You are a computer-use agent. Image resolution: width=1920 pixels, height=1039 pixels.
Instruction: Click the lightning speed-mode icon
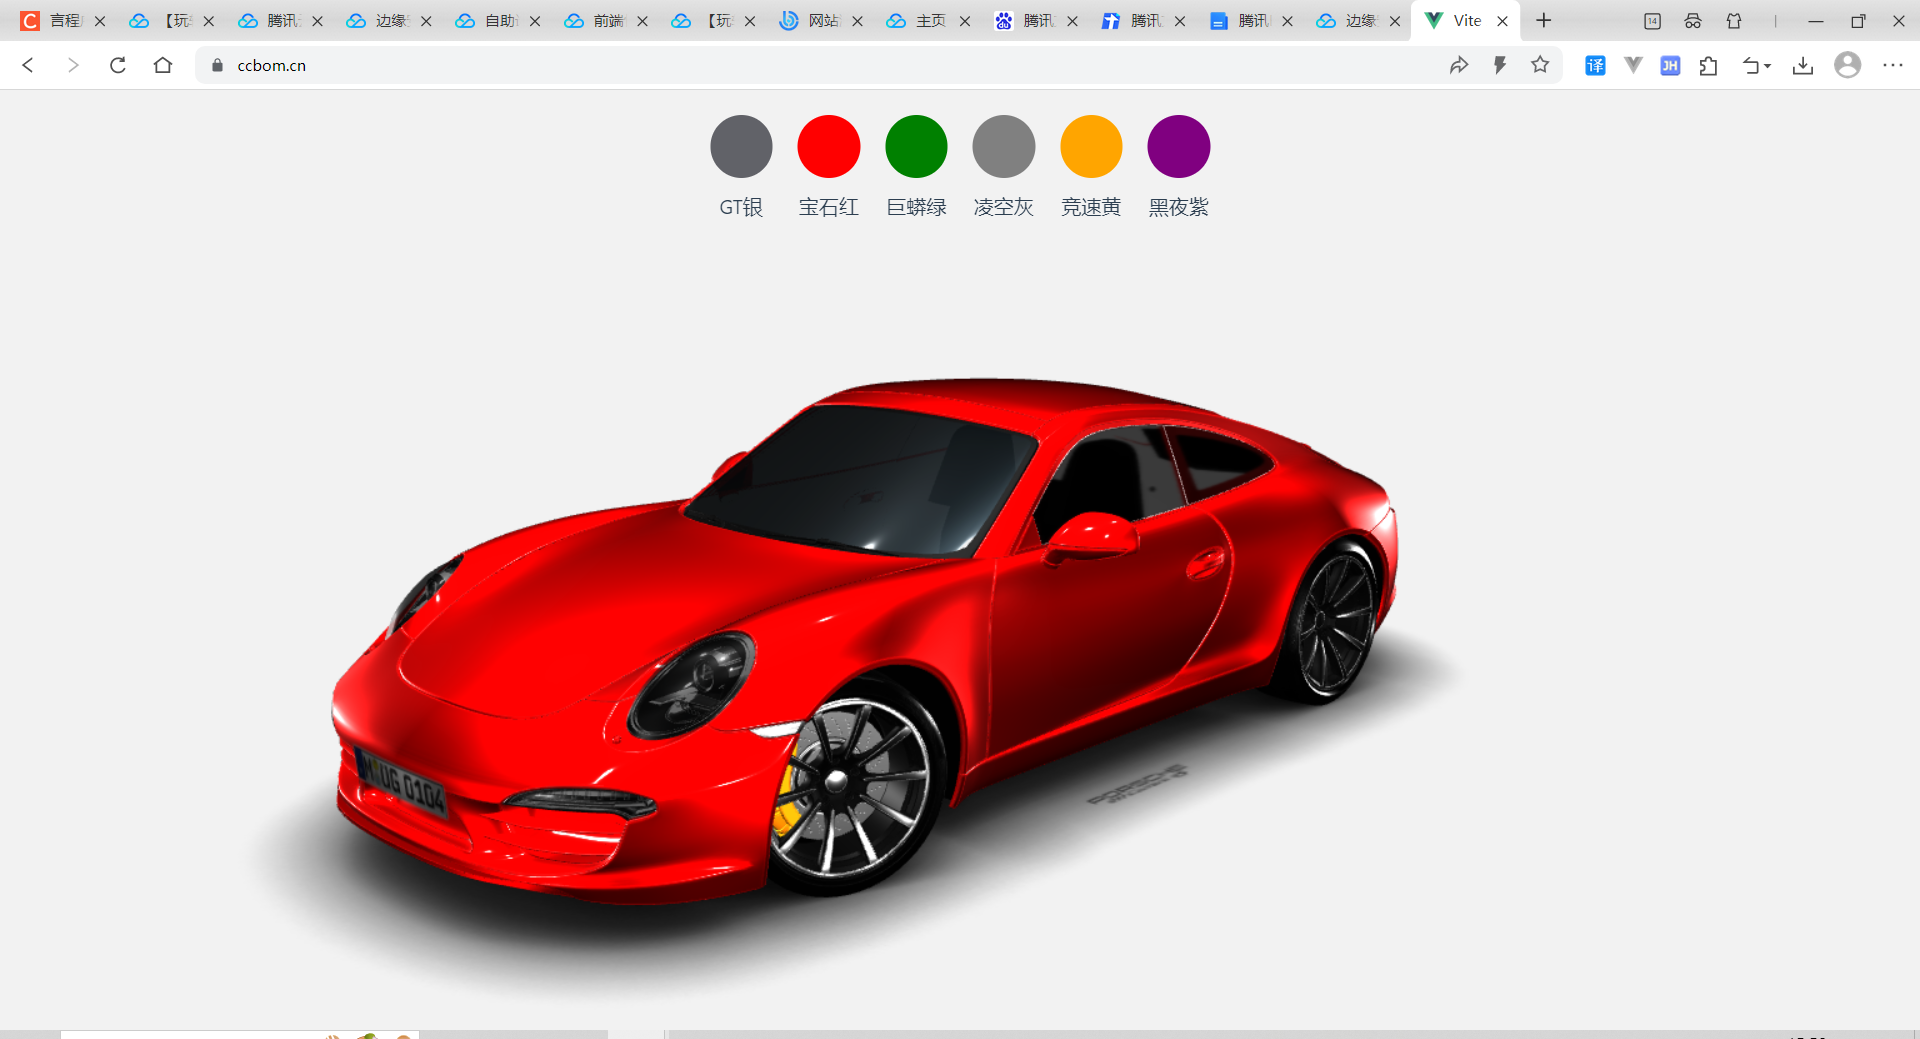pos(1500,65)
